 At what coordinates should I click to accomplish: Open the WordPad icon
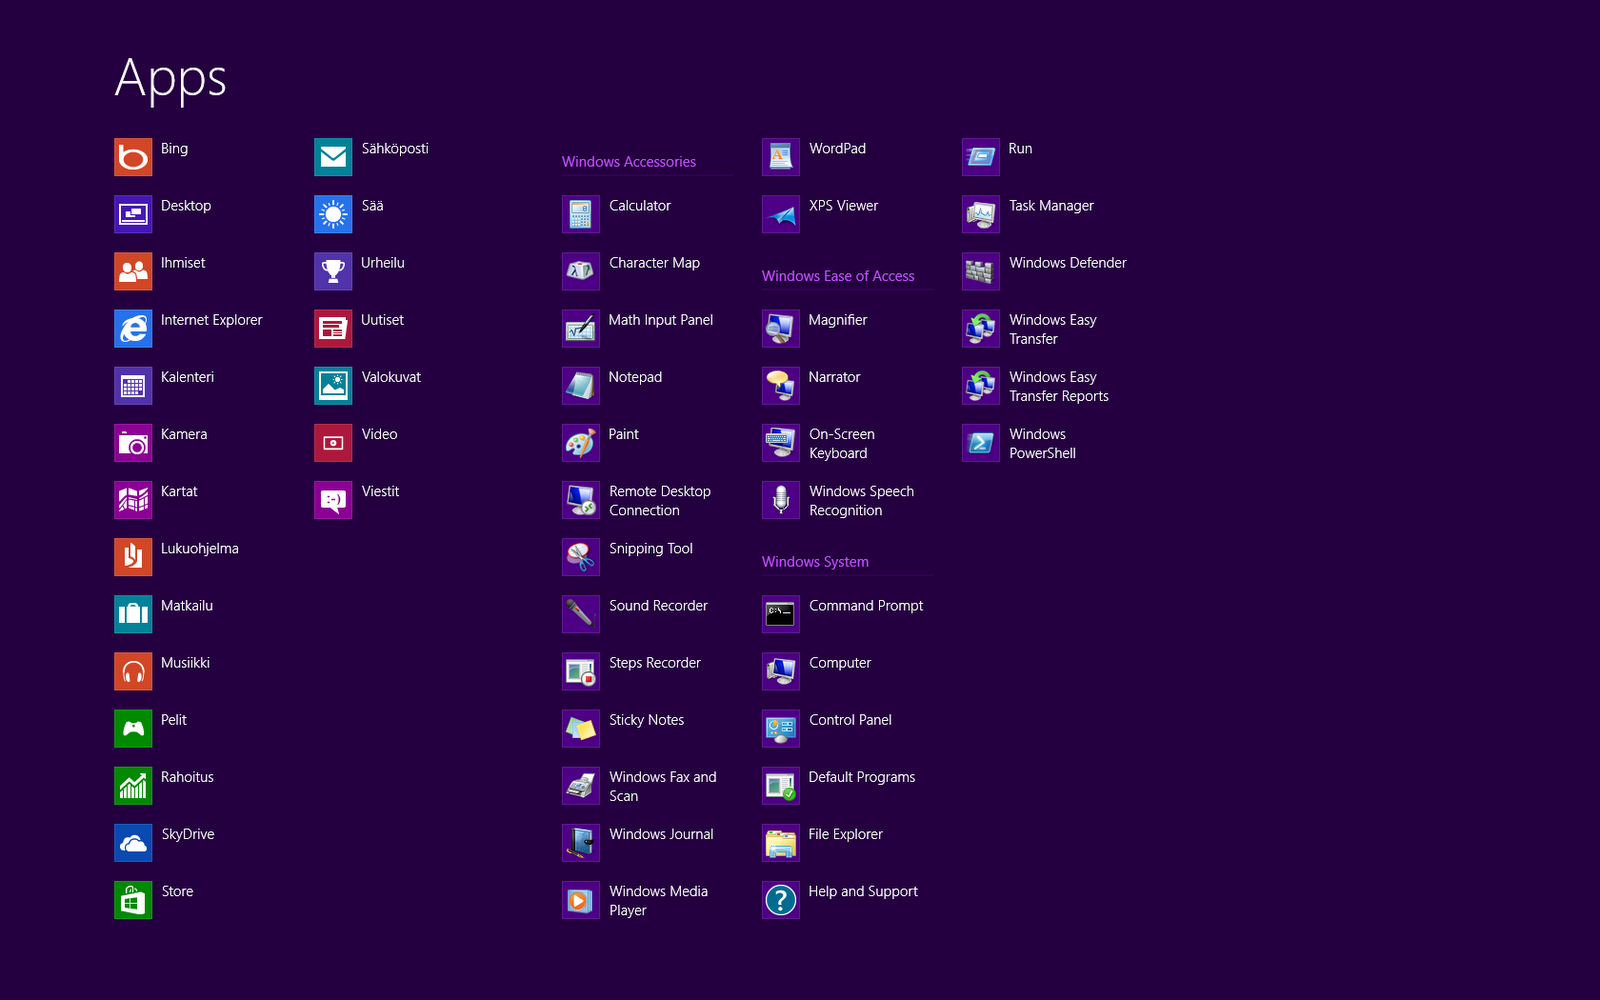coord(781,157)
